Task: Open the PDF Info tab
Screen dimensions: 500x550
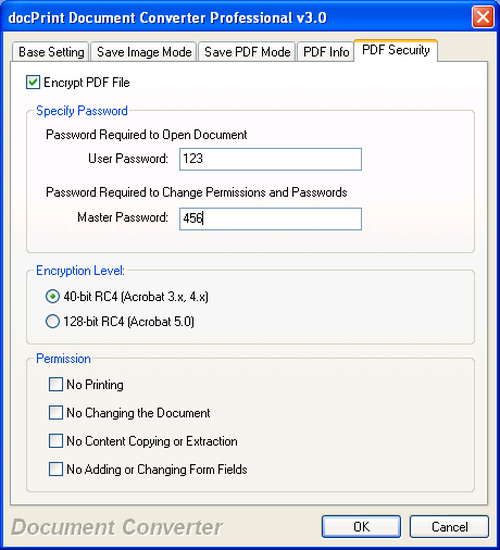Action: click(326, 52)
